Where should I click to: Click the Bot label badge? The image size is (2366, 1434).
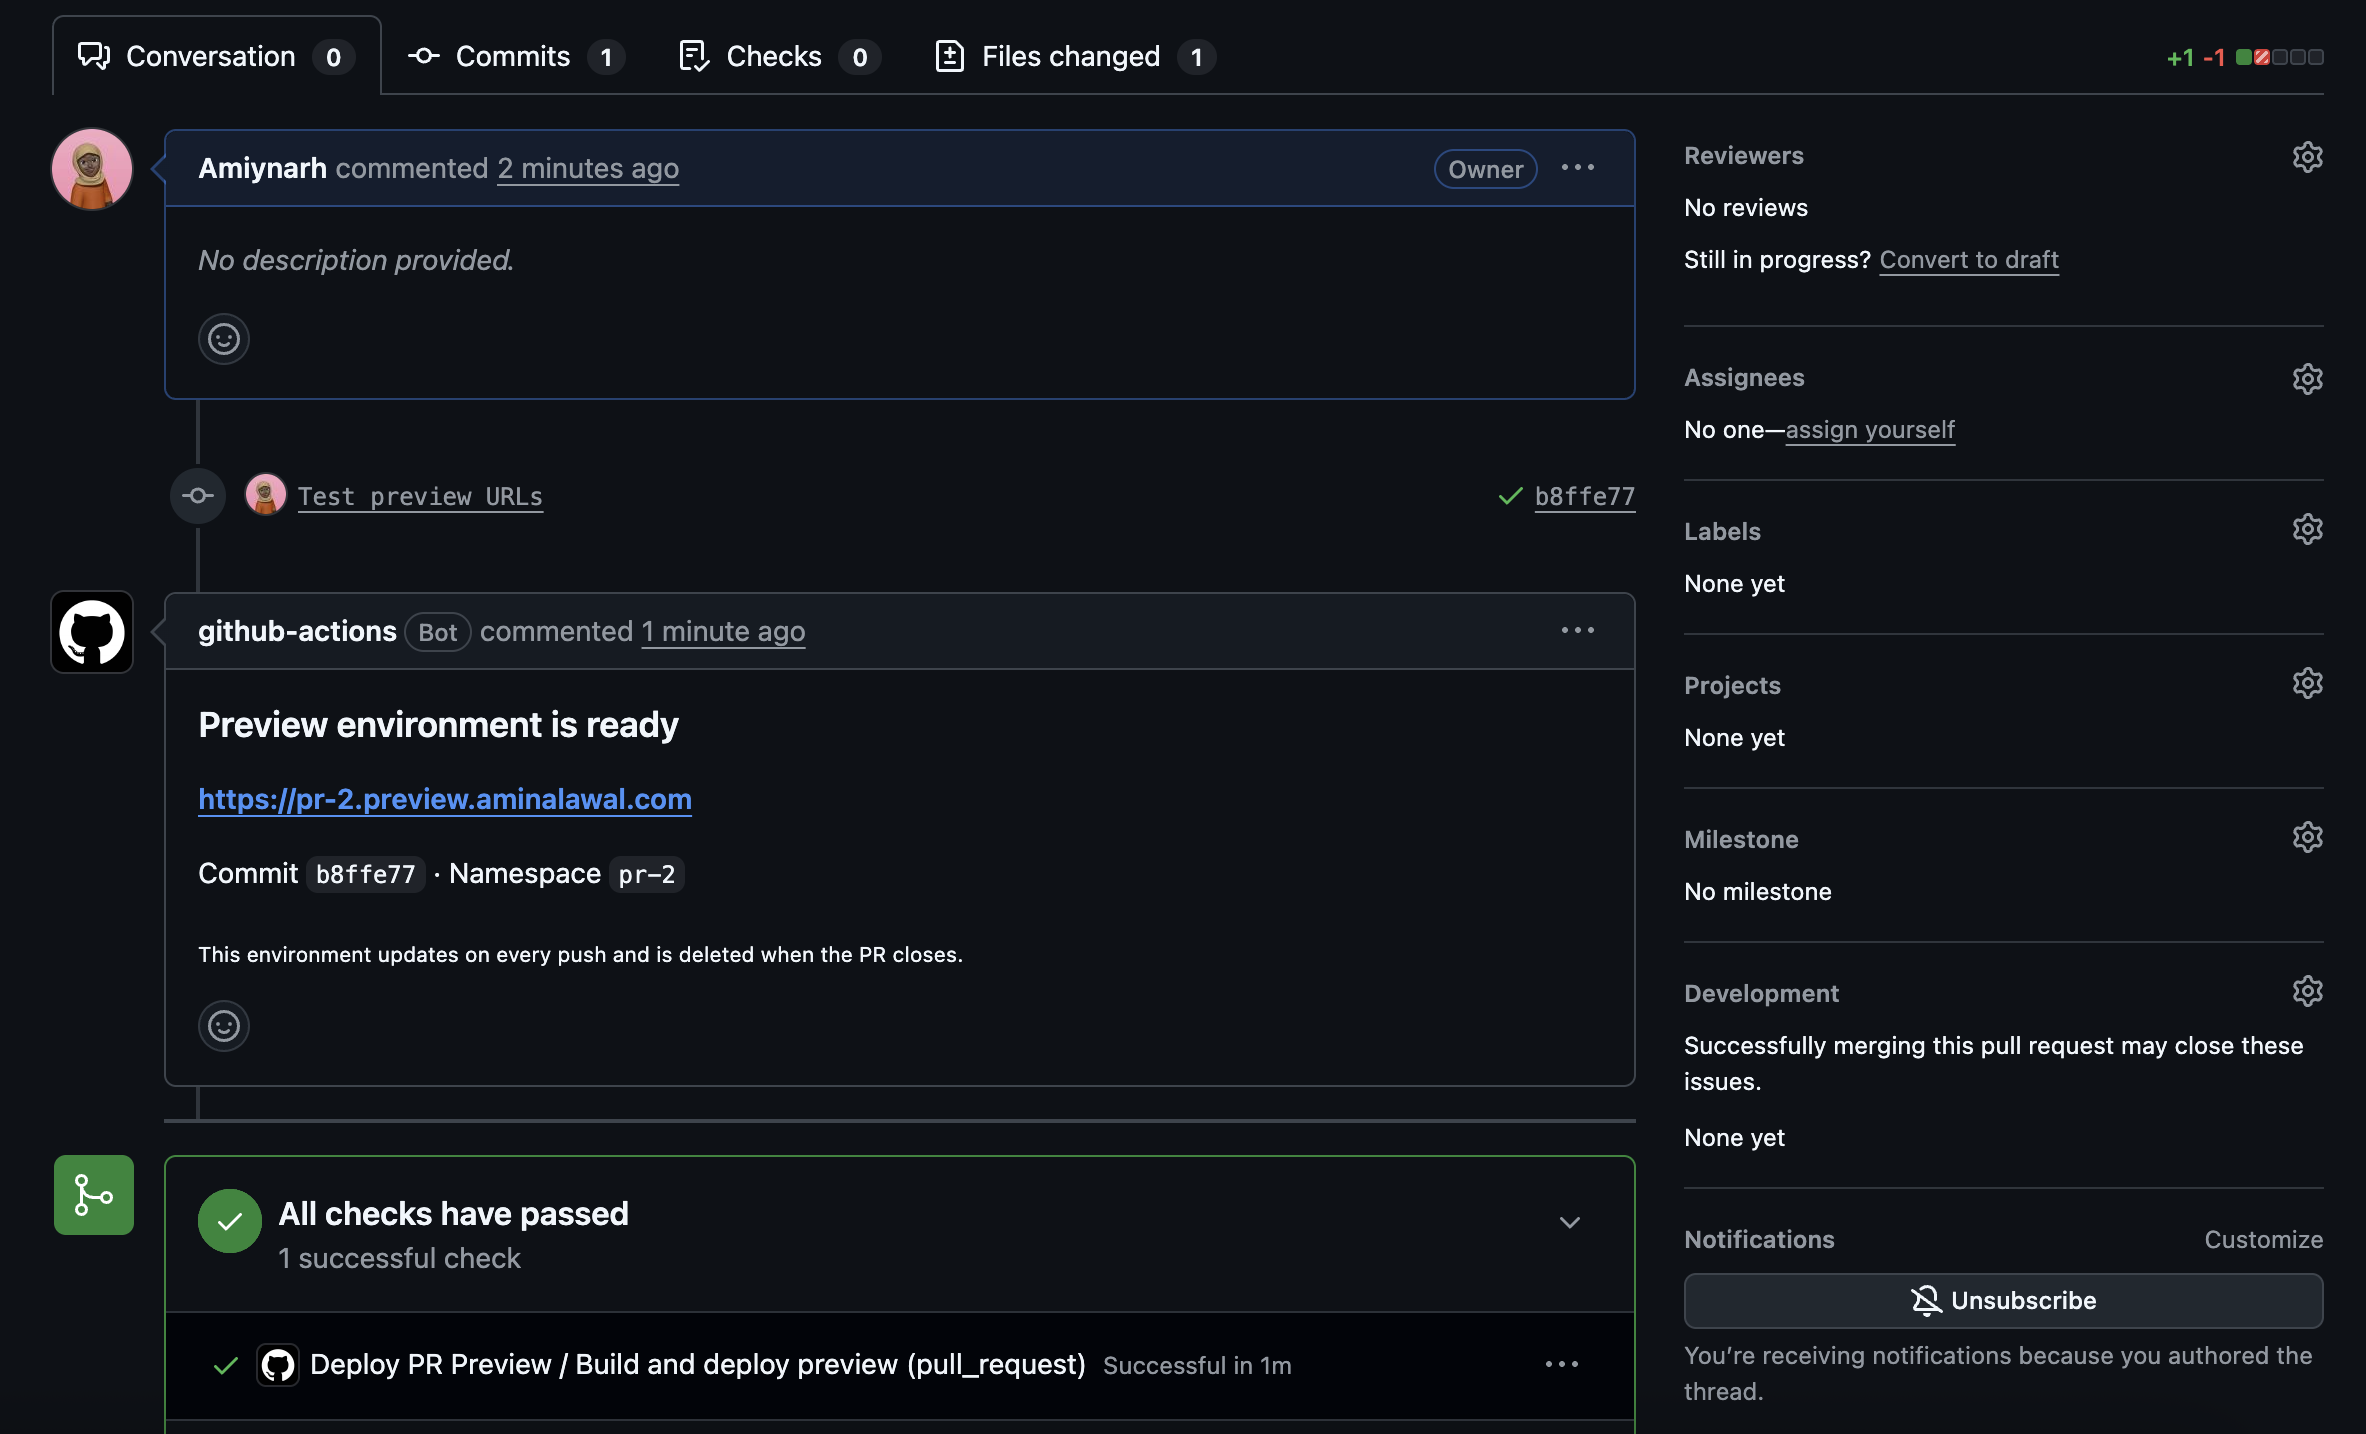437,632
